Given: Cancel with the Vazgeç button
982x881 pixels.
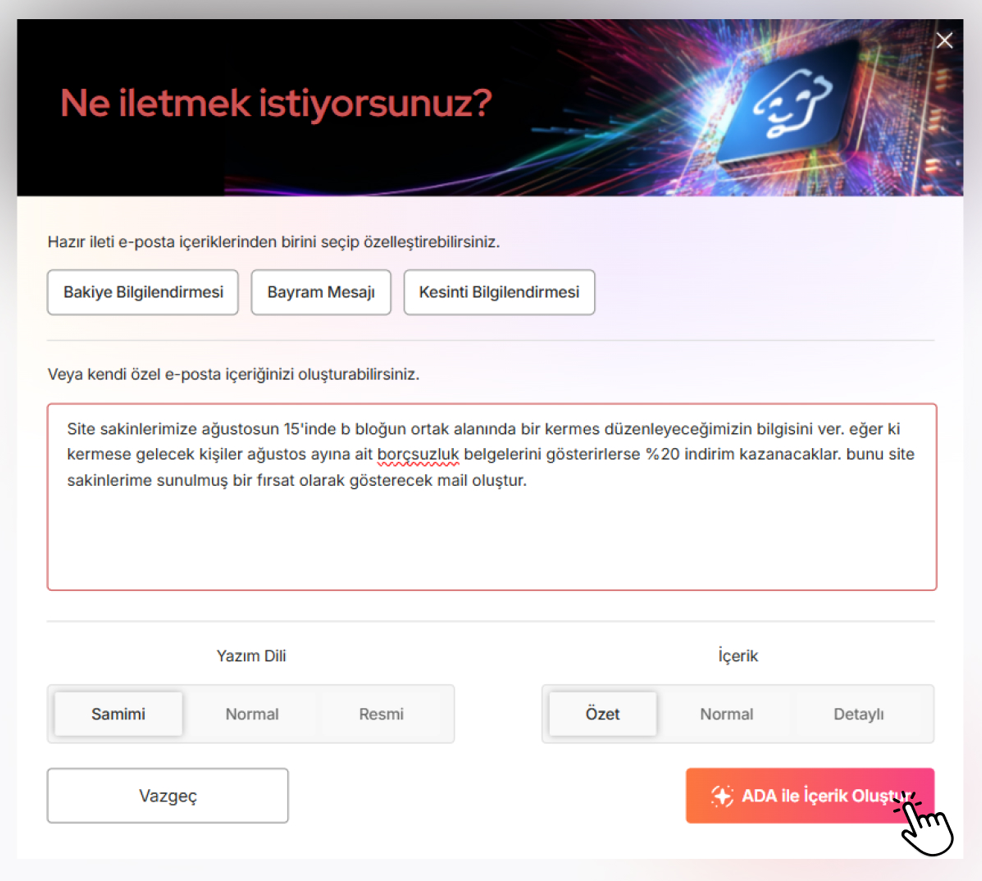Looking at the screenshot, I should (x=168, y=796).
